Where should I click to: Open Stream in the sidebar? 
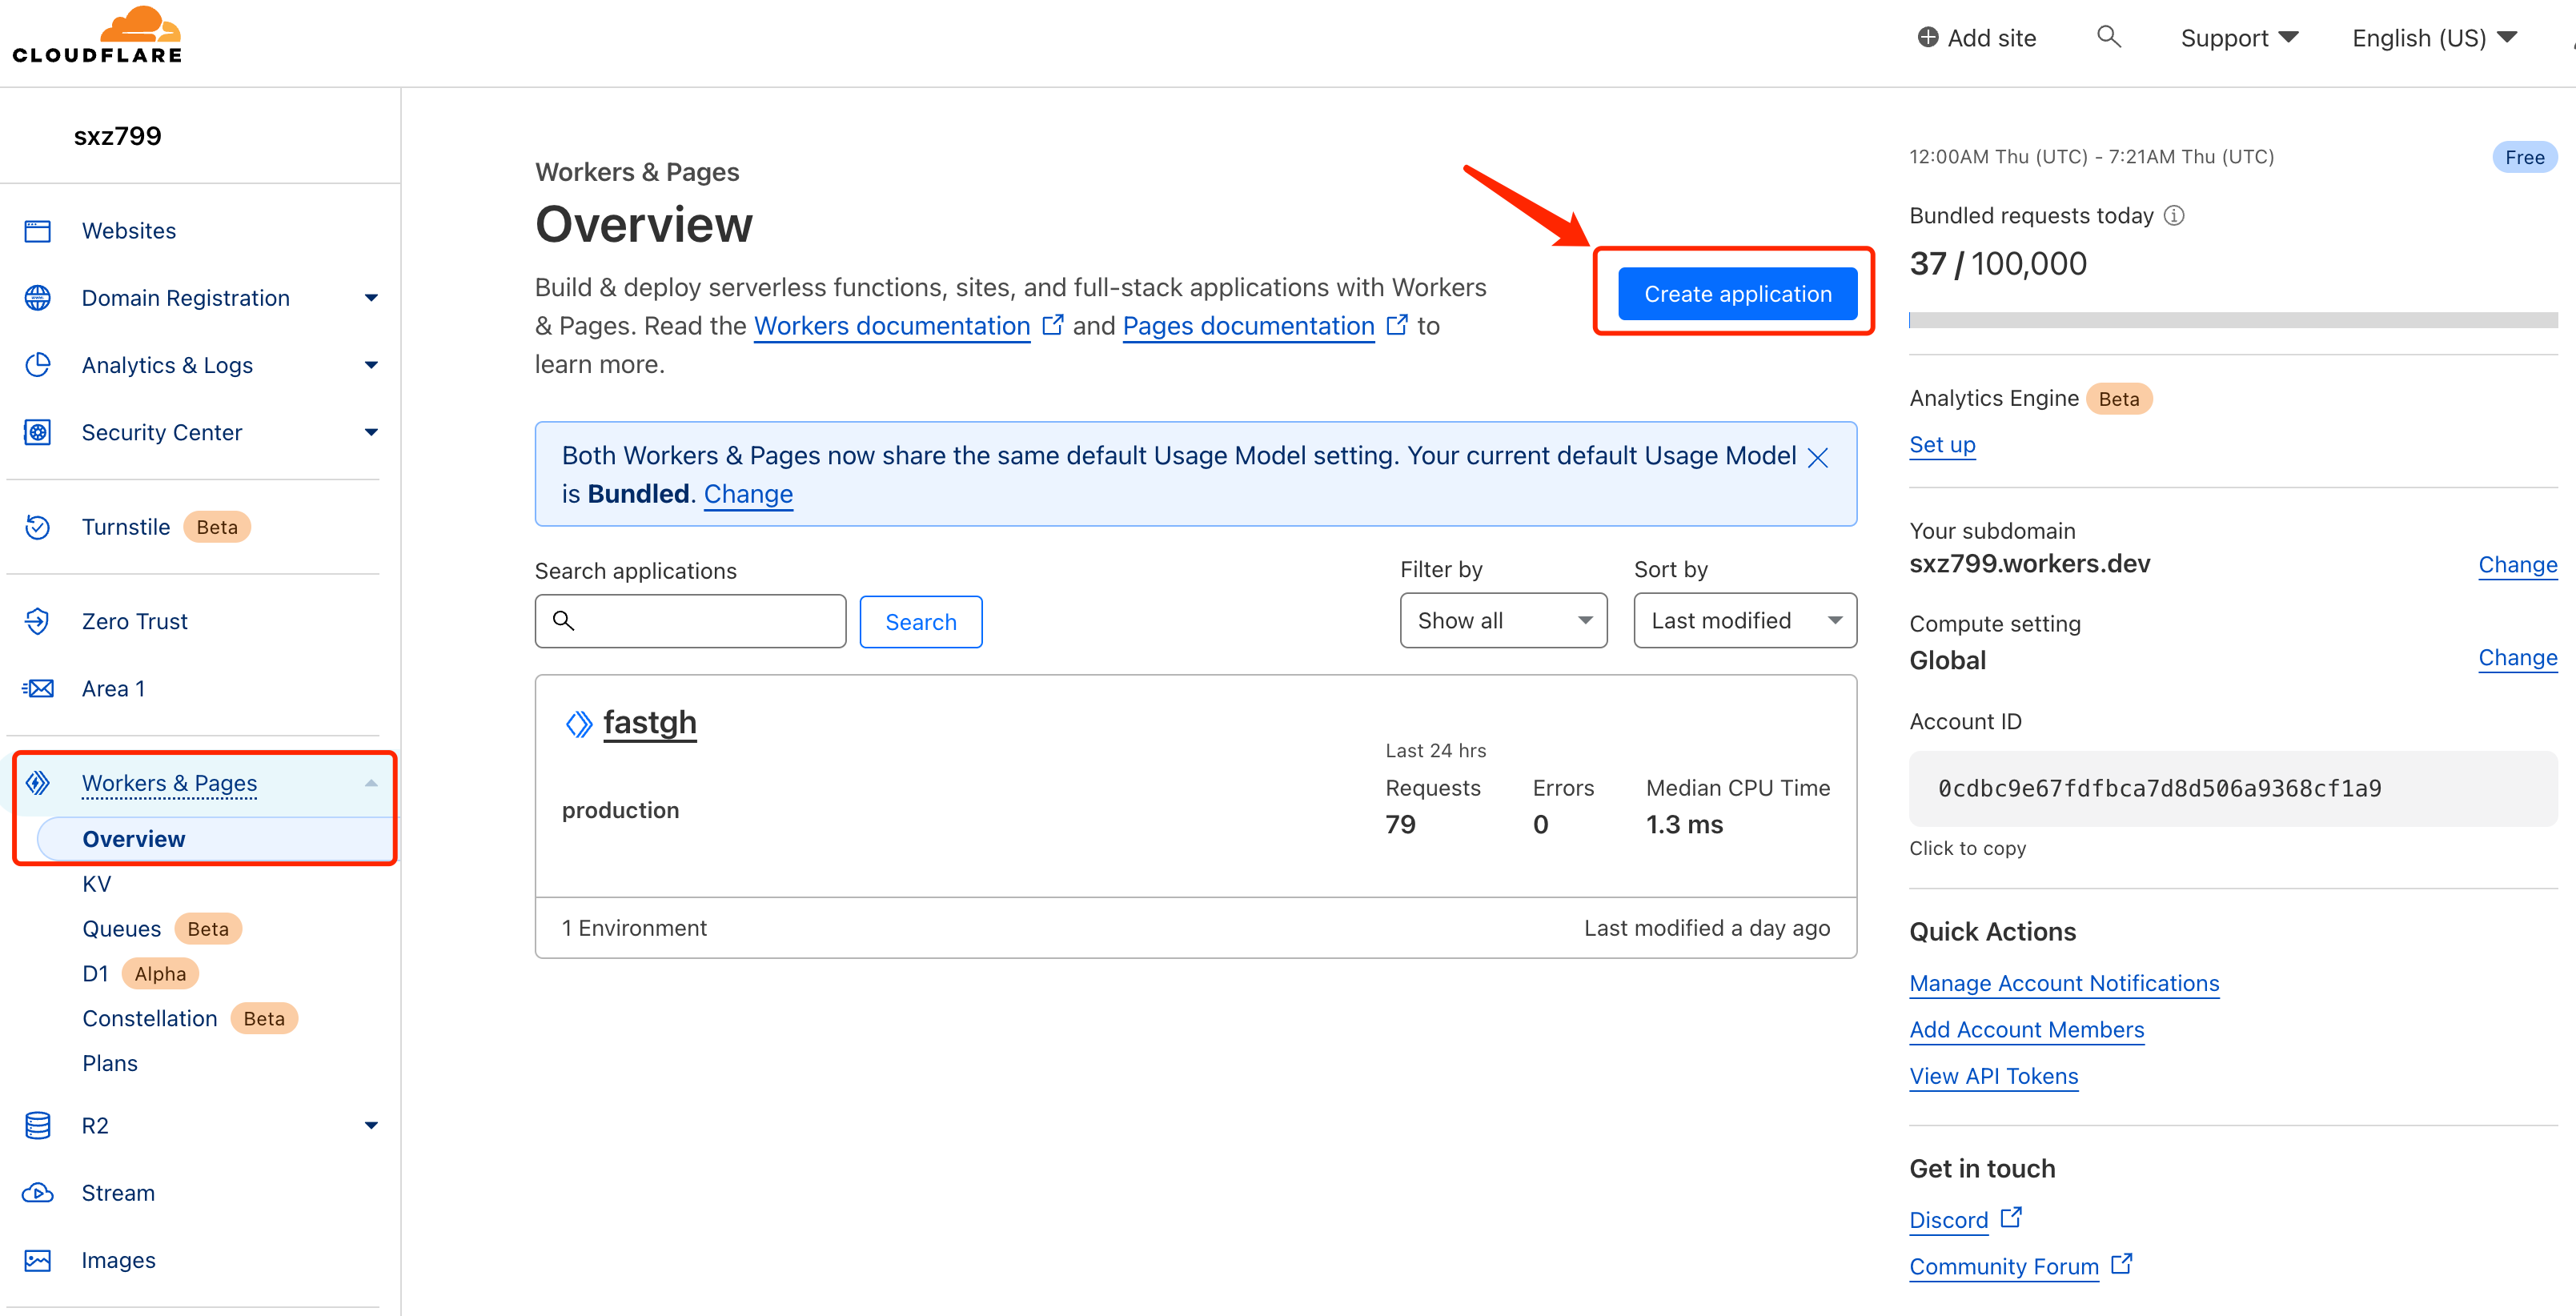pos(118,1192)
